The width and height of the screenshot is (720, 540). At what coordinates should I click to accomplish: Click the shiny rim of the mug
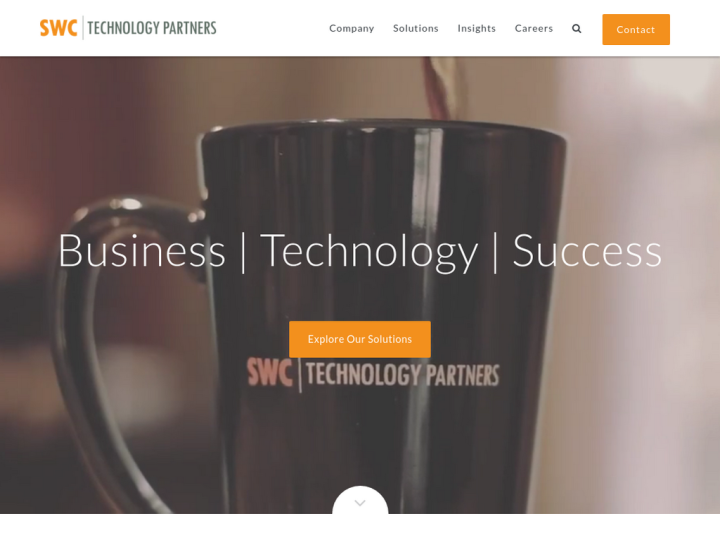coord(383,127)
